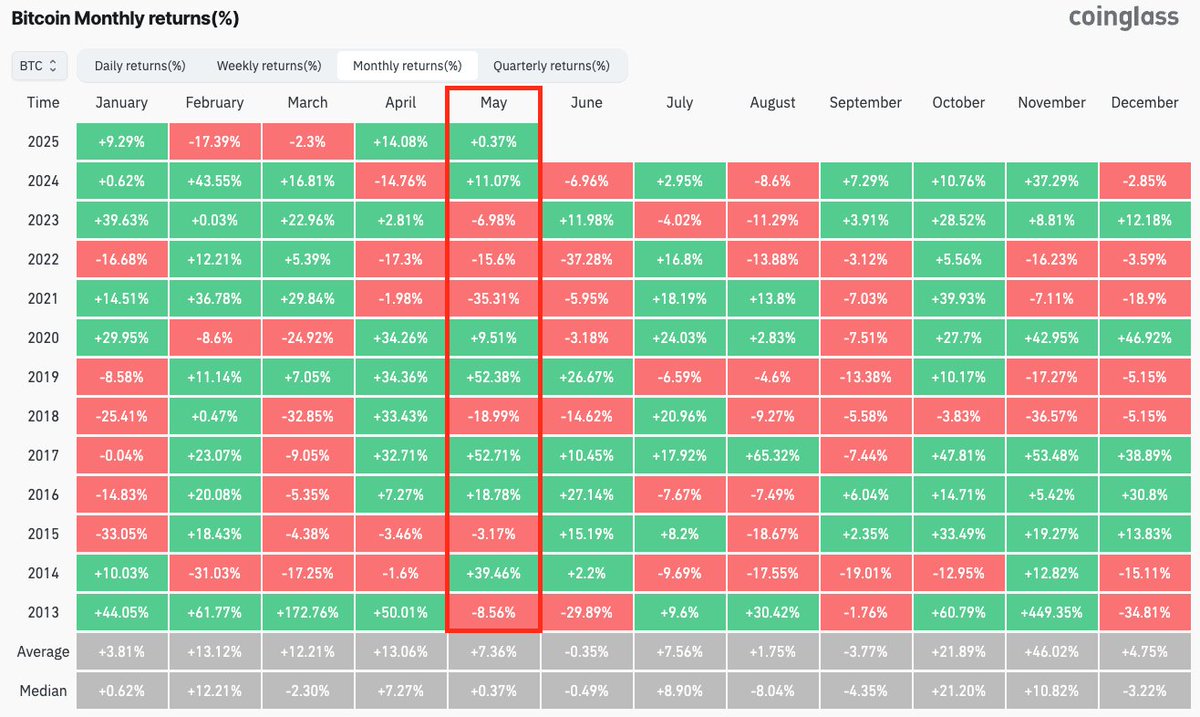Click the 2019 May +52.38% cell
The image size is (1200, 717).
(493, 377)
